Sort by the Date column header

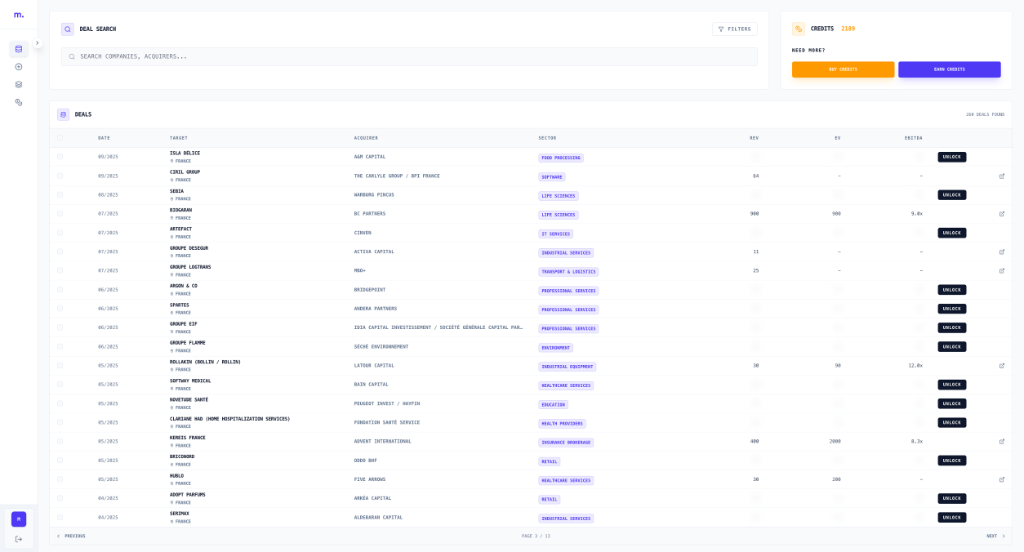click(x=104, y=138)
